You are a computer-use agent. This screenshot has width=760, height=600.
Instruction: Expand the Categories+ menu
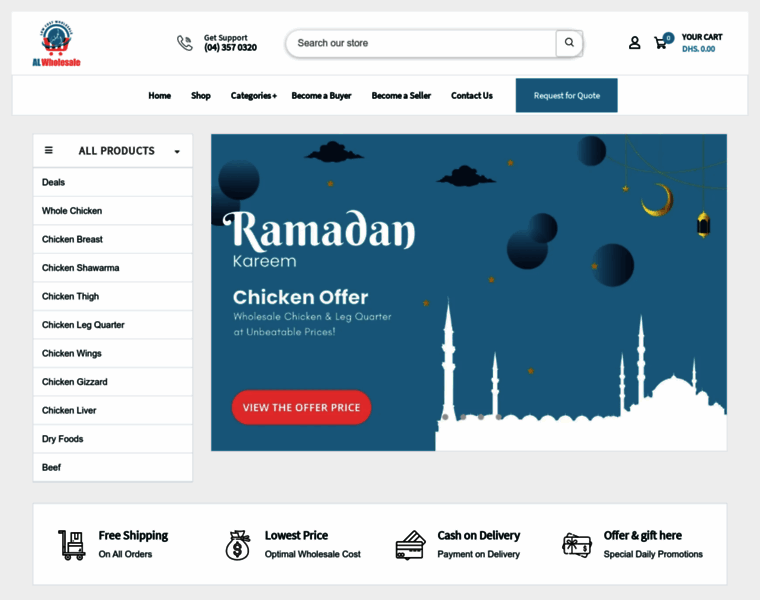tap(253, 95)
